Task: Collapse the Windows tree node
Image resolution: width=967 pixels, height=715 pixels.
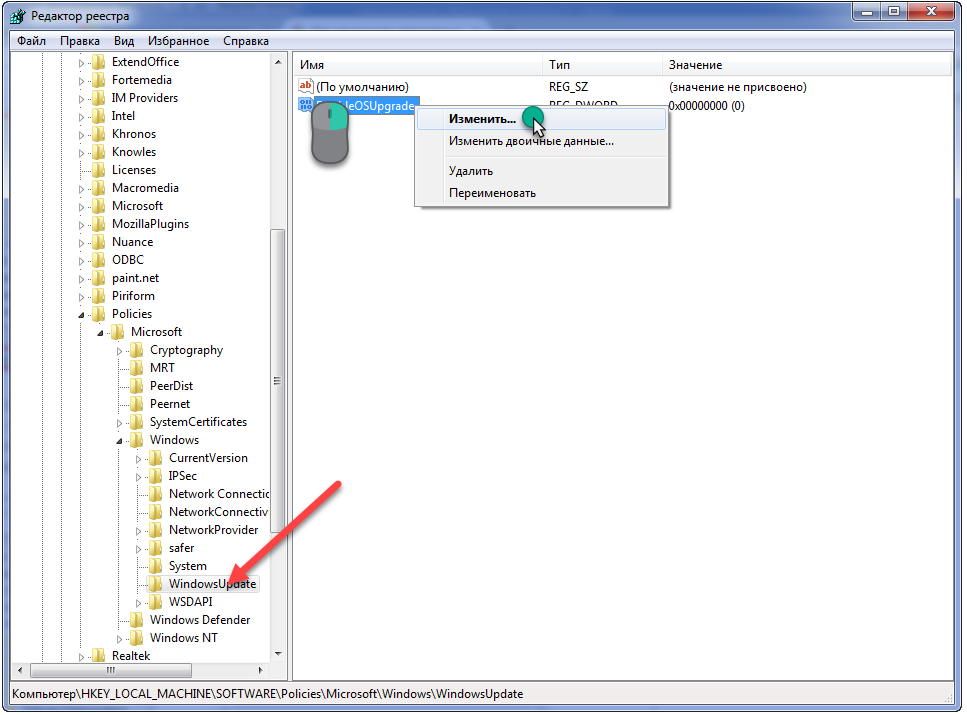Action: click(120, 440)
